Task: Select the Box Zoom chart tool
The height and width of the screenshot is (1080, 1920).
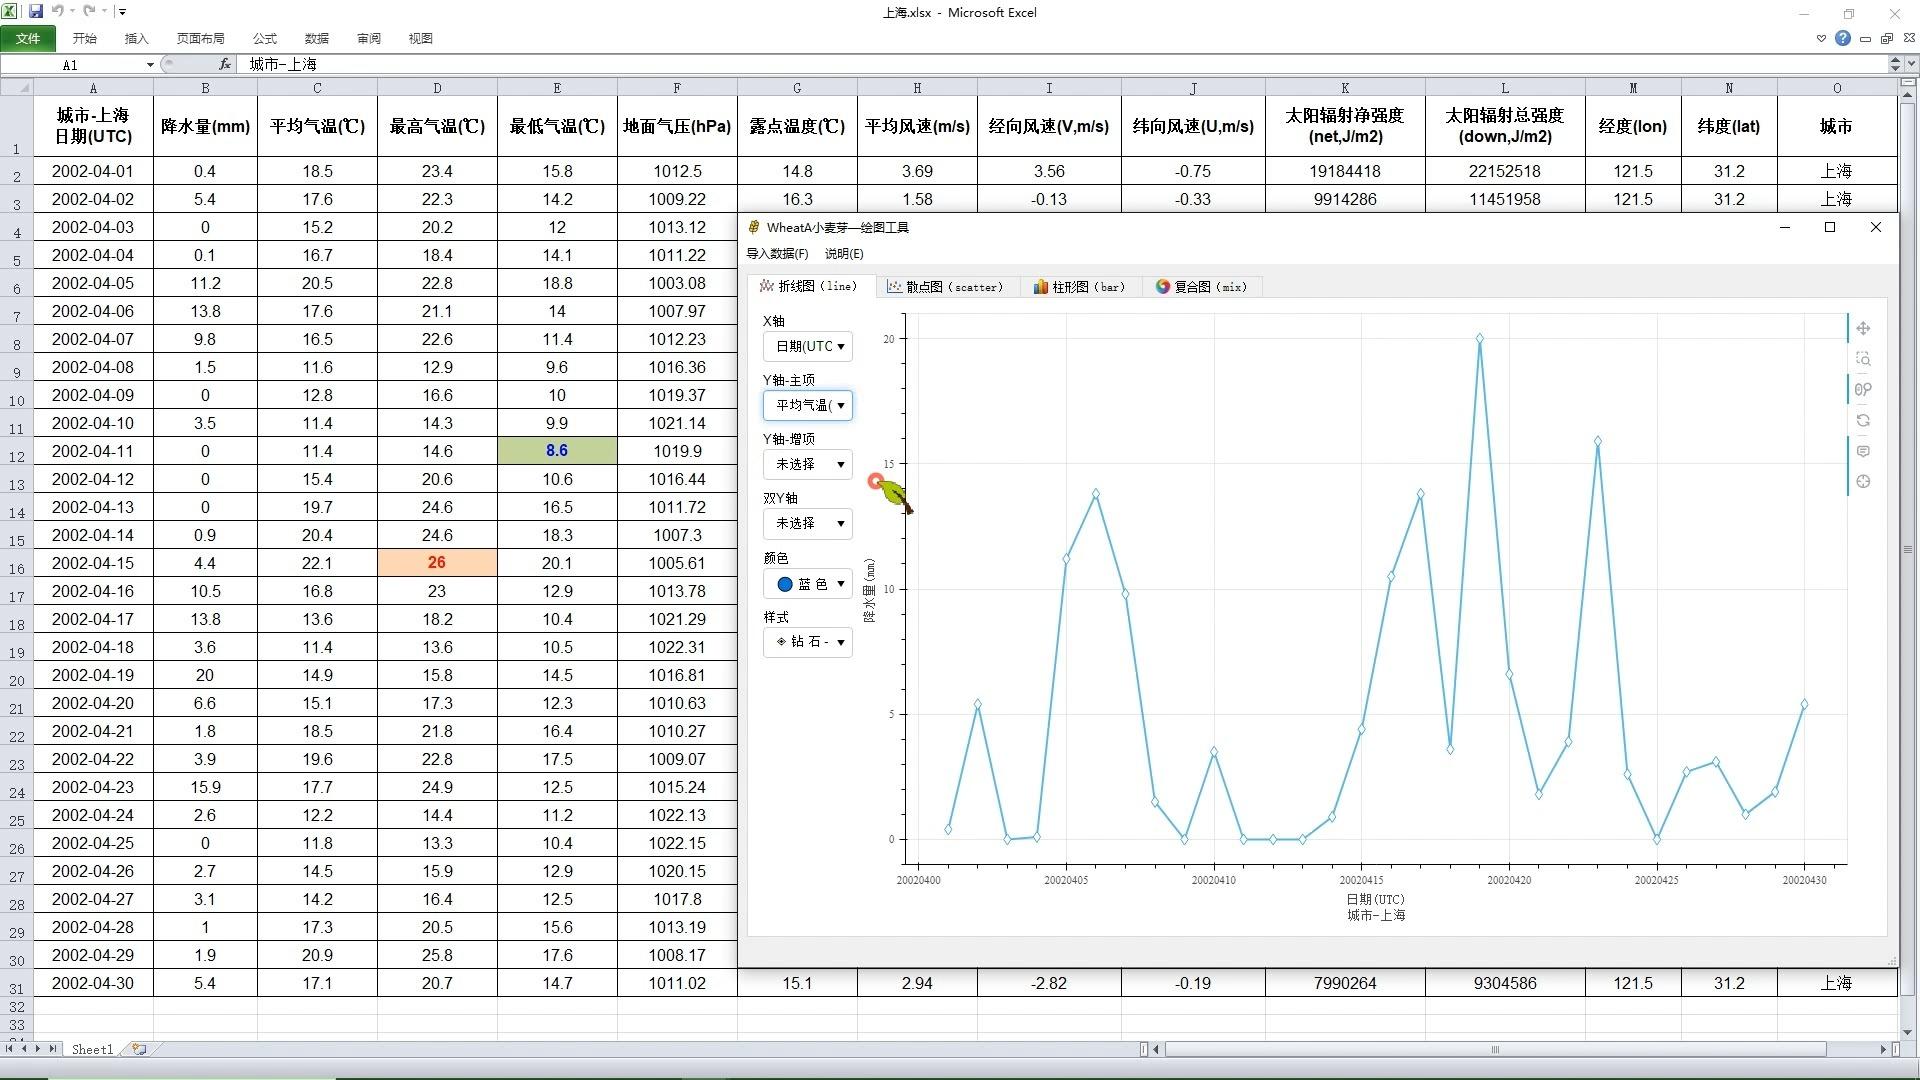Action: (x=1863, y=359)
